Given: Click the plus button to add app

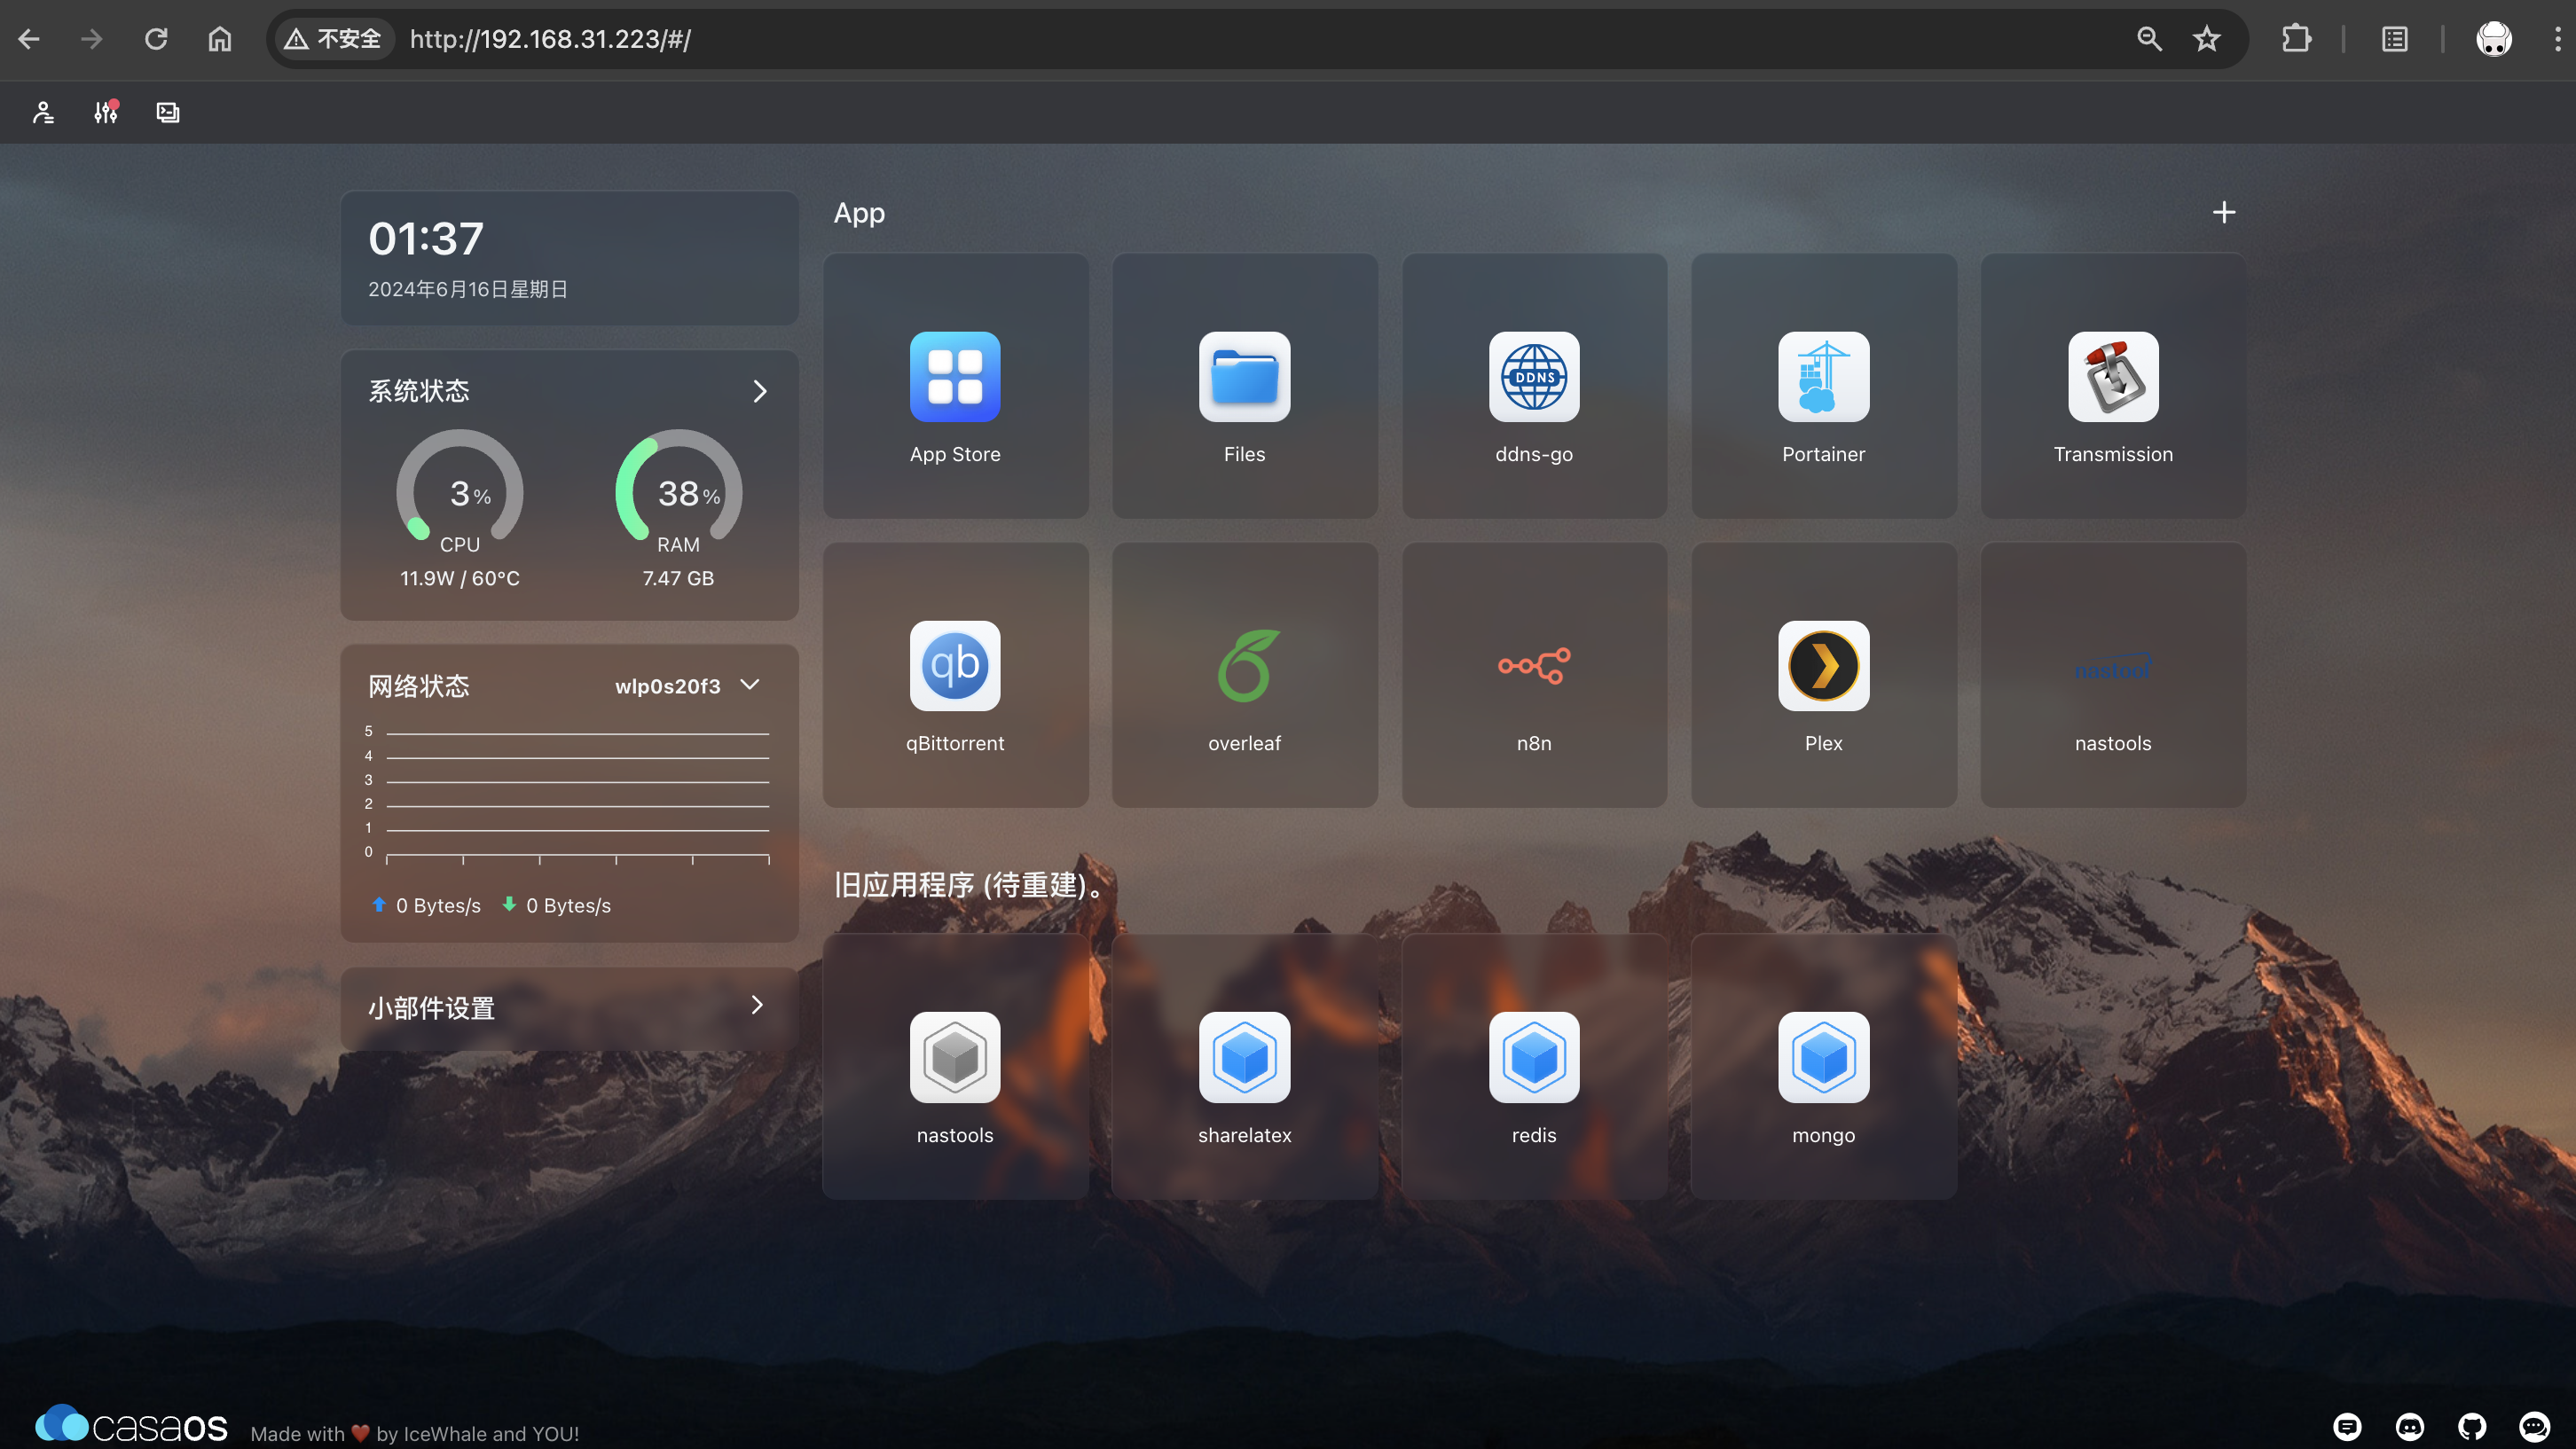Looking at the screenshot, I should (x=2223, y=213).
